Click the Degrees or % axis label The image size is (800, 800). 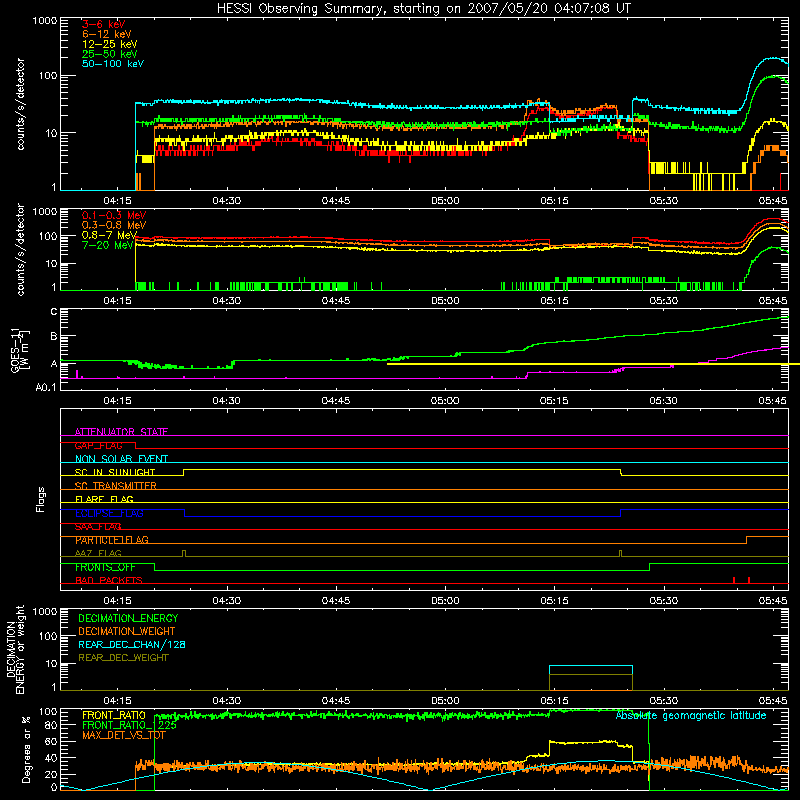(26, 749)
